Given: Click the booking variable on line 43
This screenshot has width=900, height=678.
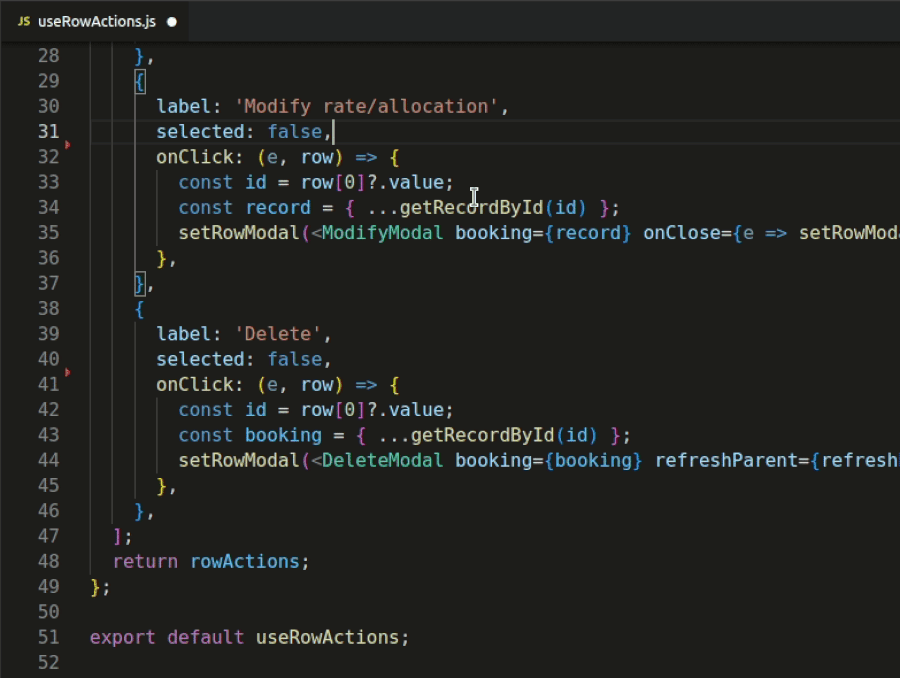Looking at the screenshot, I should point(283,434).
